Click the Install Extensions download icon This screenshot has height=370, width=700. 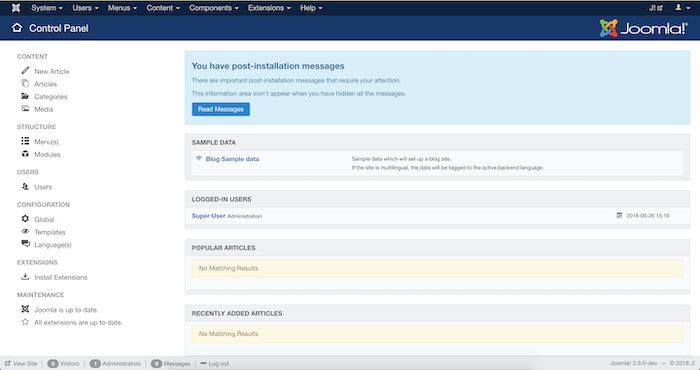click(x=25, y=277)
